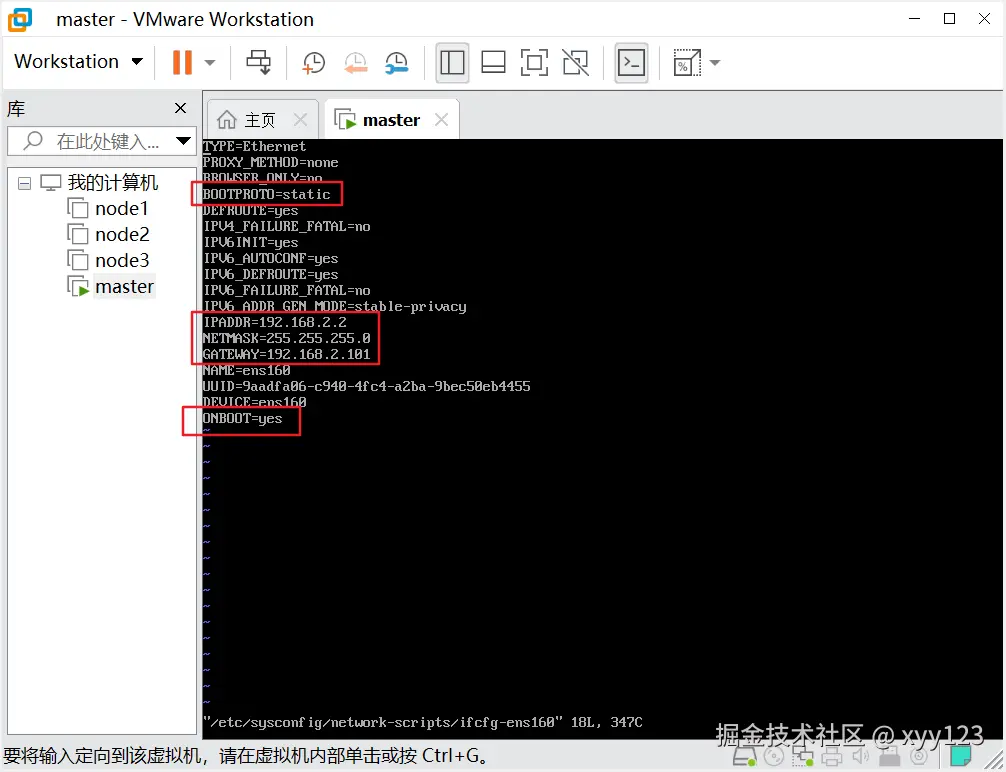Maximize the VMware Workstation window
This screenshot has height=772, width=1006.
pyautogui.click(x=950, y=19)
